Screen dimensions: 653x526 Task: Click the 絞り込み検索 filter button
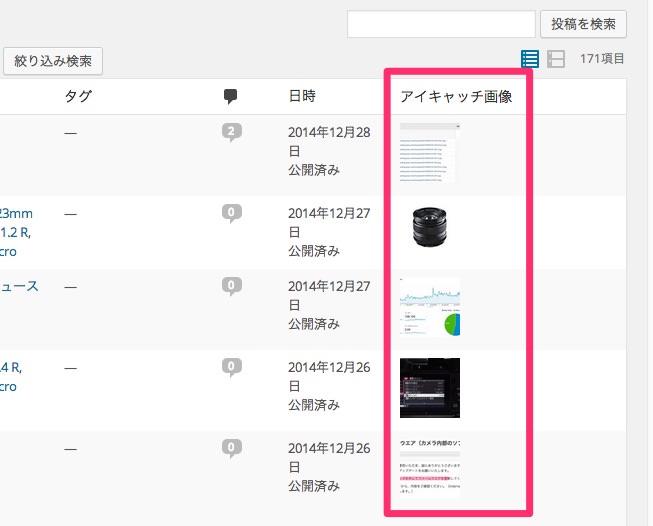pyautogui.click(x=53, y=61)
